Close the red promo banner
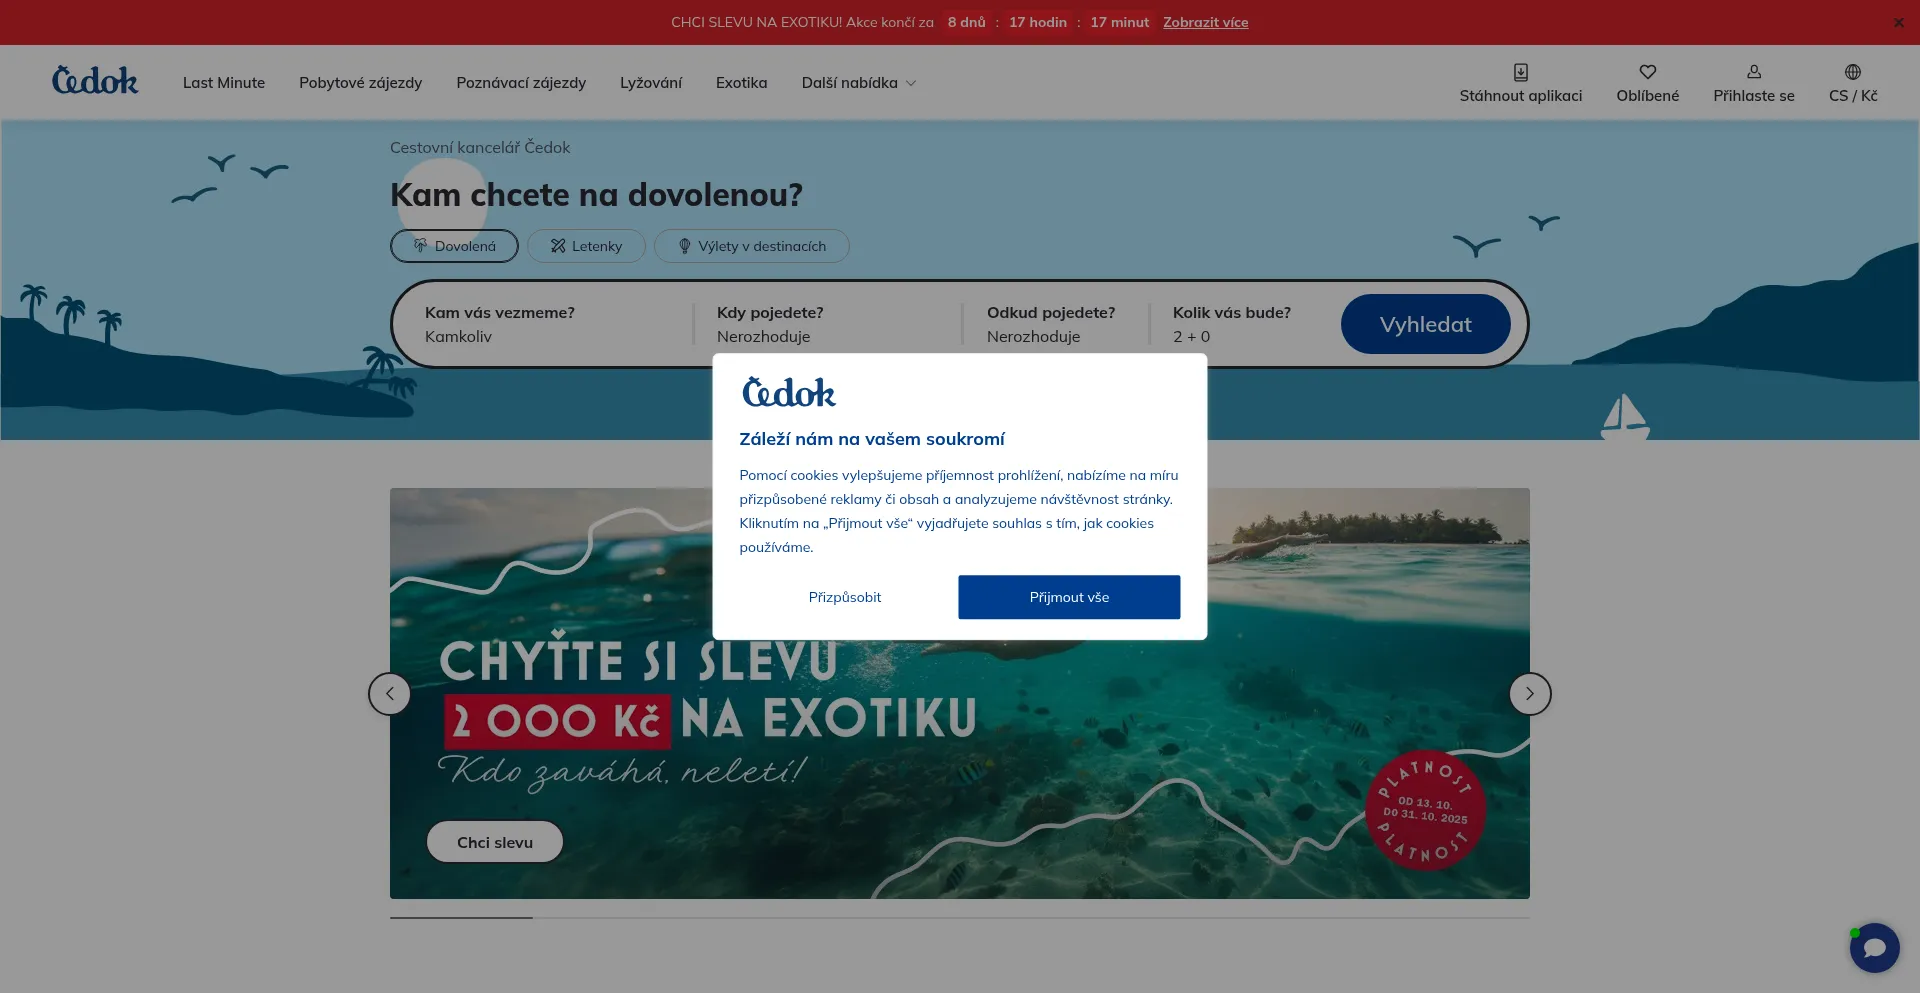 pos(1898,23)
